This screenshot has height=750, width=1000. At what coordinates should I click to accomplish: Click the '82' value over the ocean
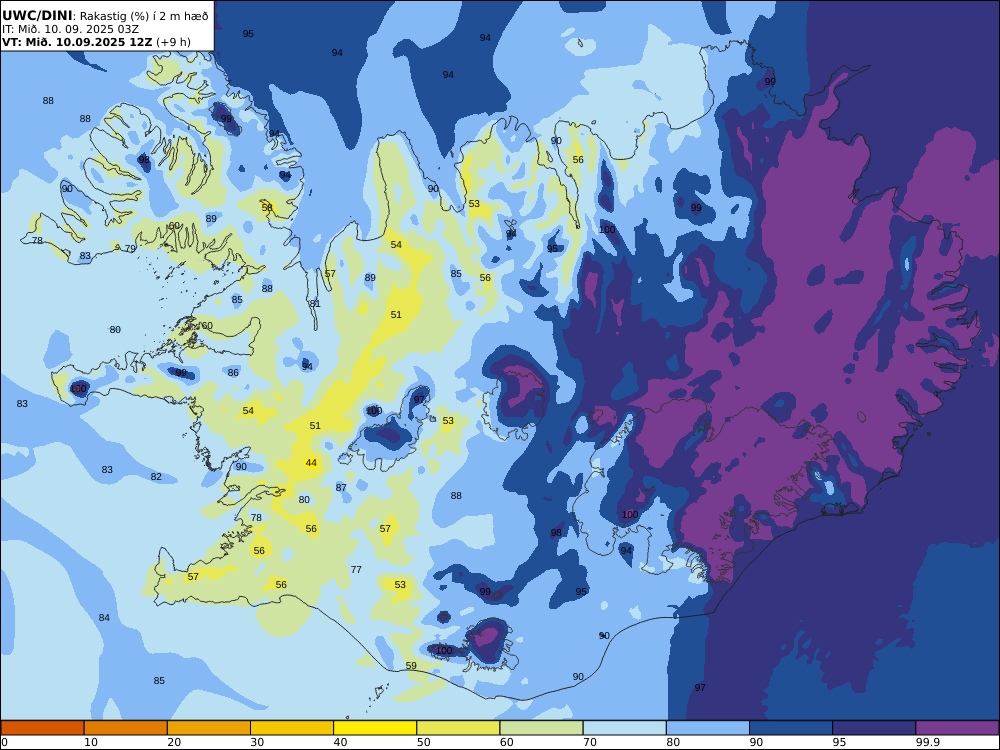click(156, 477)
